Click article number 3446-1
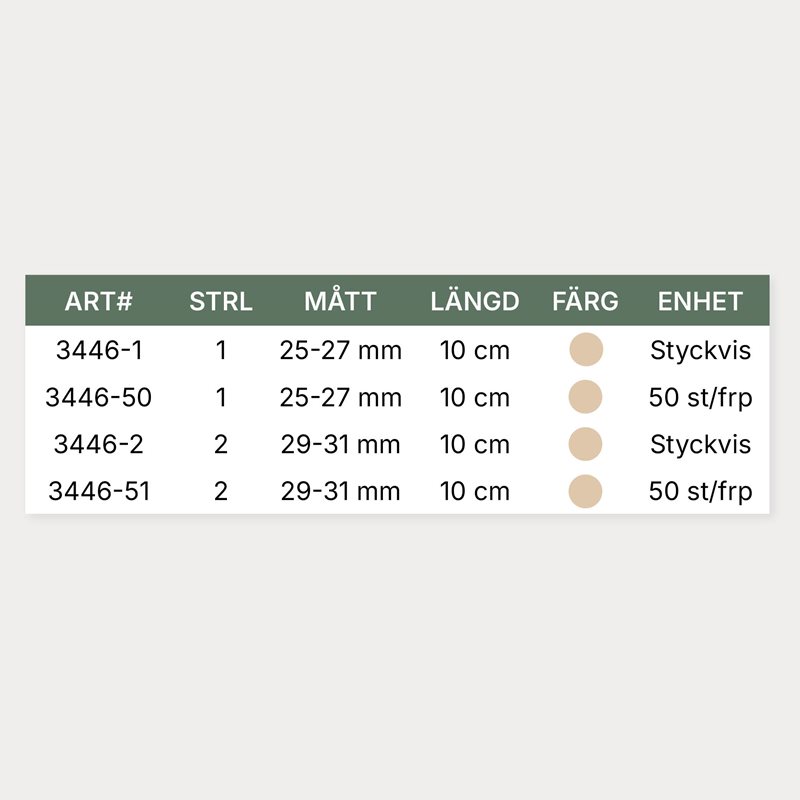 (x=99, y=350)
